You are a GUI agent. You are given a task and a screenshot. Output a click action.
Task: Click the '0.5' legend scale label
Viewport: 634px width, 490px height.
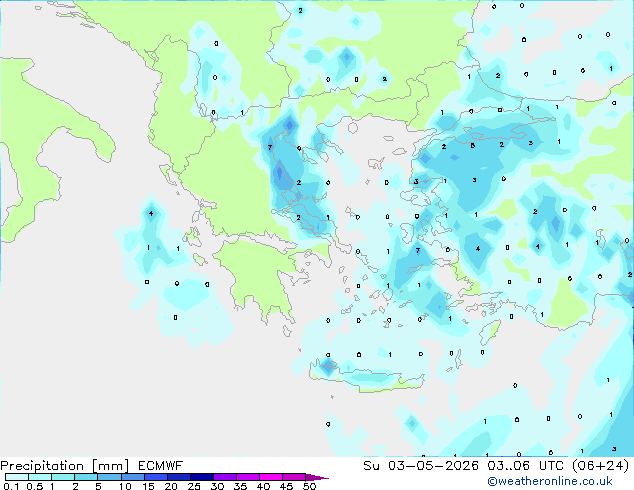click(x=35, y=486)
